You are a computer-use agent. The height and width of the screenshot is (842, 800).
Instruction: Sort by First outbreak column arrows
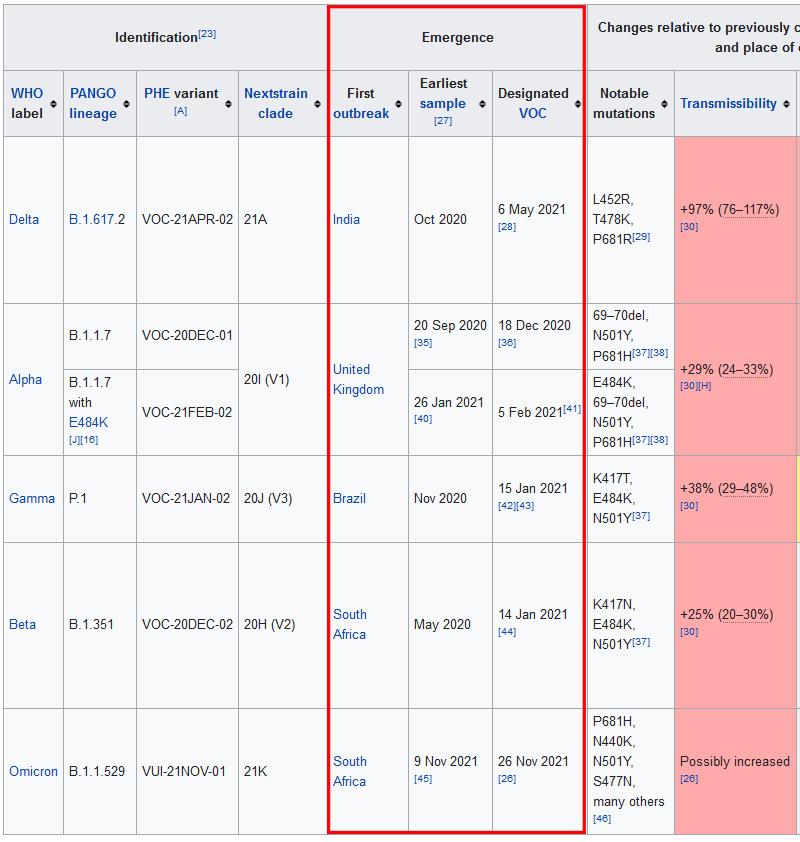click(398, 104)
